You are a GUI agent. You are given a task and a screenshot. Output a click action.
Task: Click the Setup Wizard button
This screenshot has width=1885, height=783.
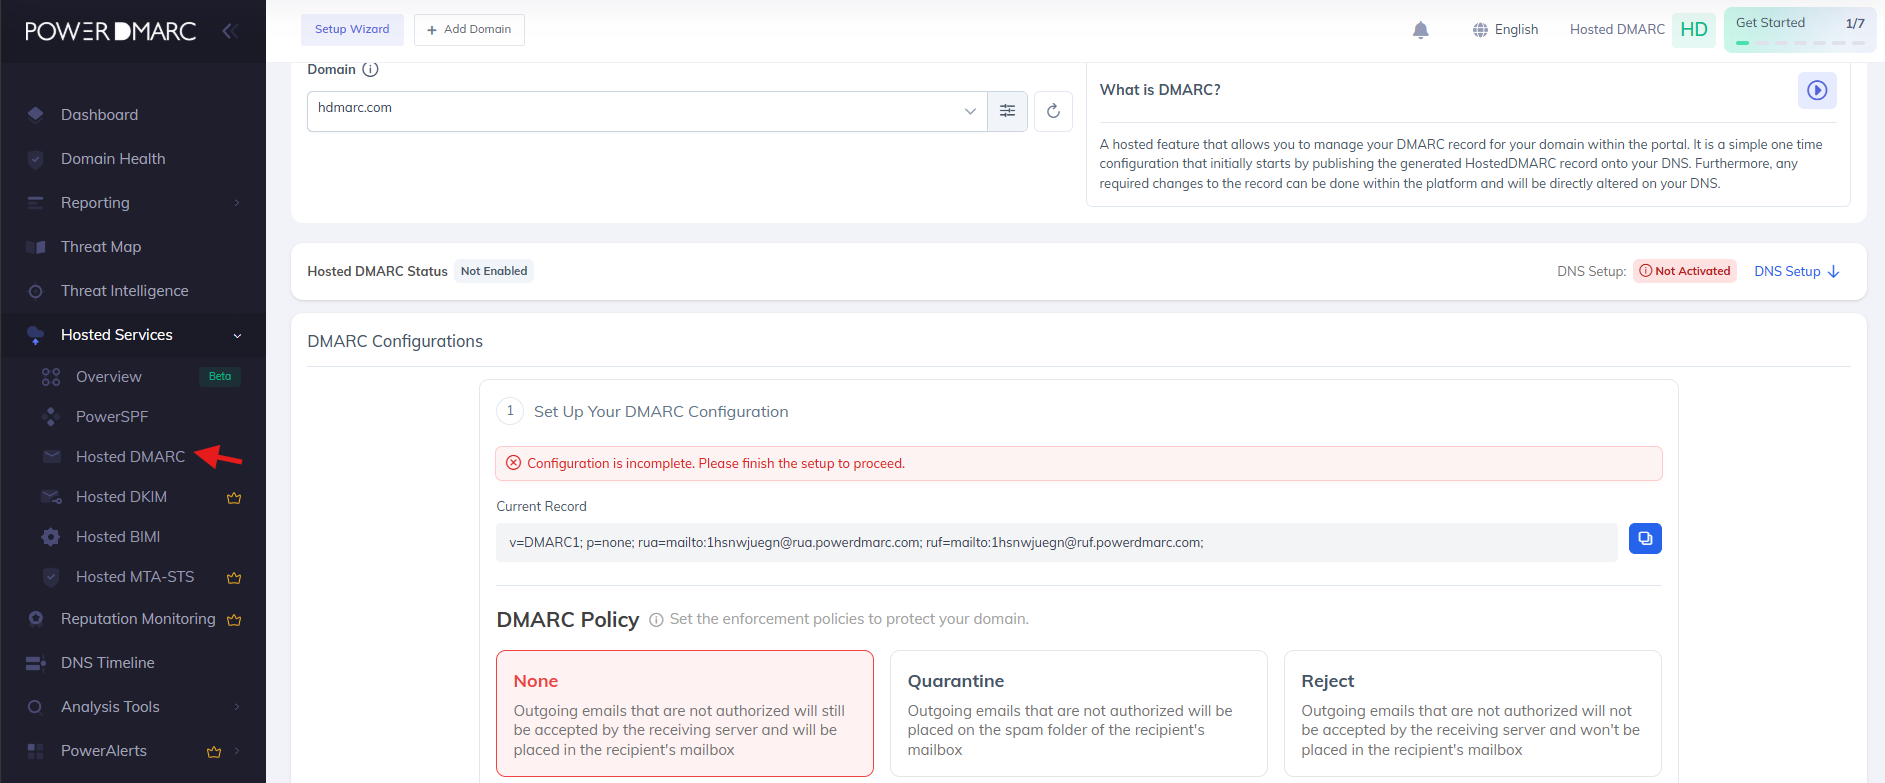[352, 30]
